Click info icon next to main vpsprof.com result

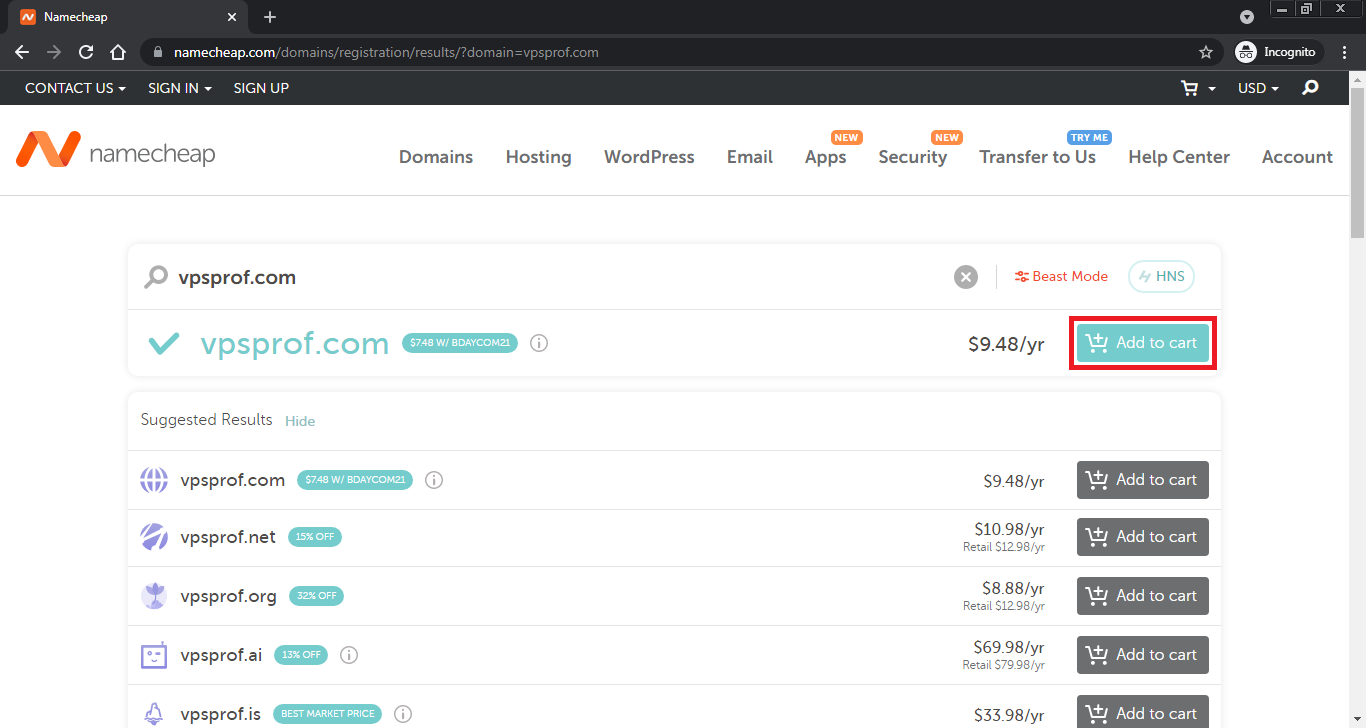(x=539, y=343)
